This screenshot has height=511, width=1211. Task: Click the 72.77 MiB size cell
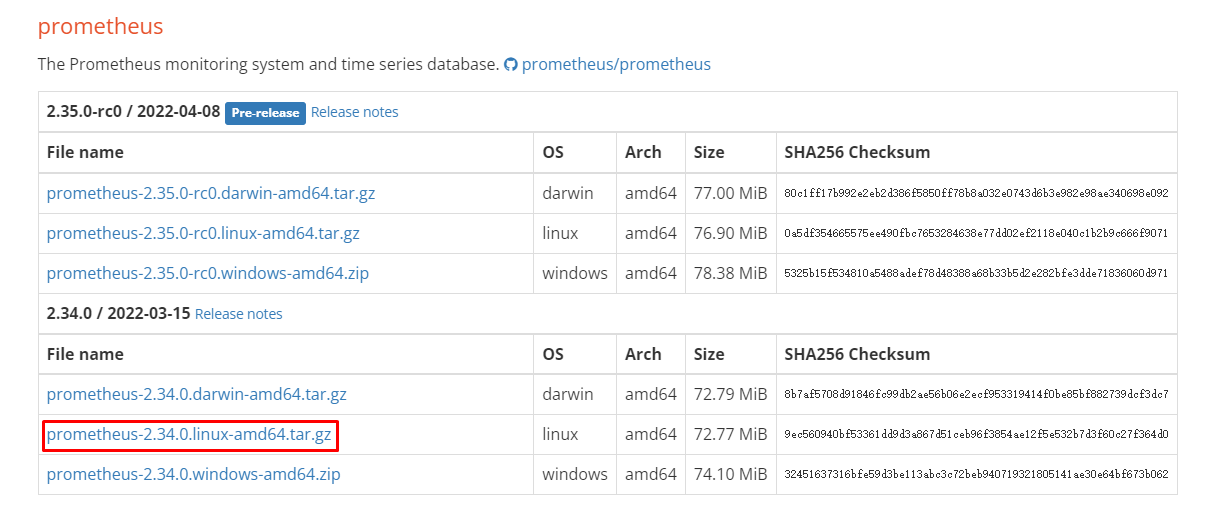[x=730, y=434]
